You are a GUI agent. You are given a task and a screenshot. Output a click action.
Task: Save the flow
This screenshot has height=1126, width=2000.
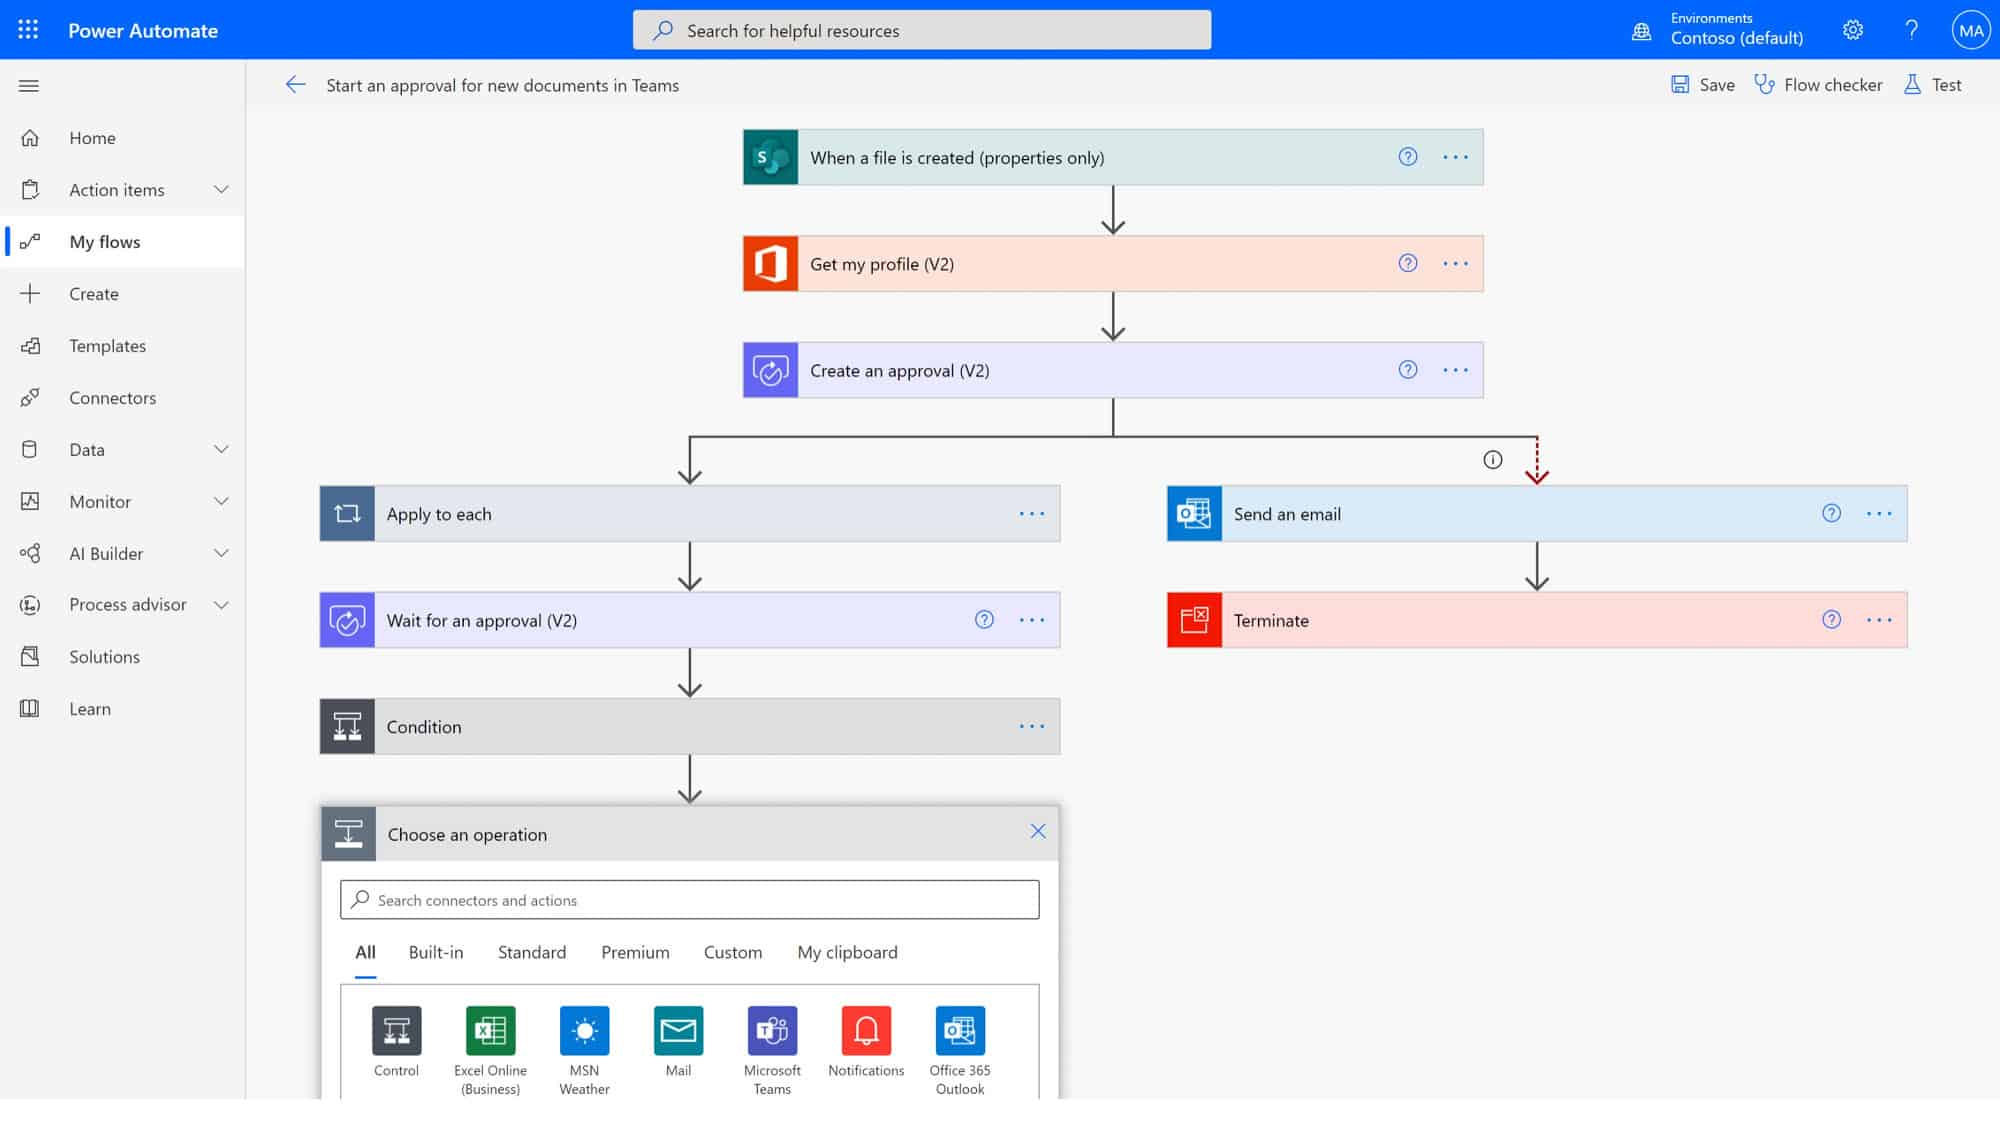pos(1701,85)
